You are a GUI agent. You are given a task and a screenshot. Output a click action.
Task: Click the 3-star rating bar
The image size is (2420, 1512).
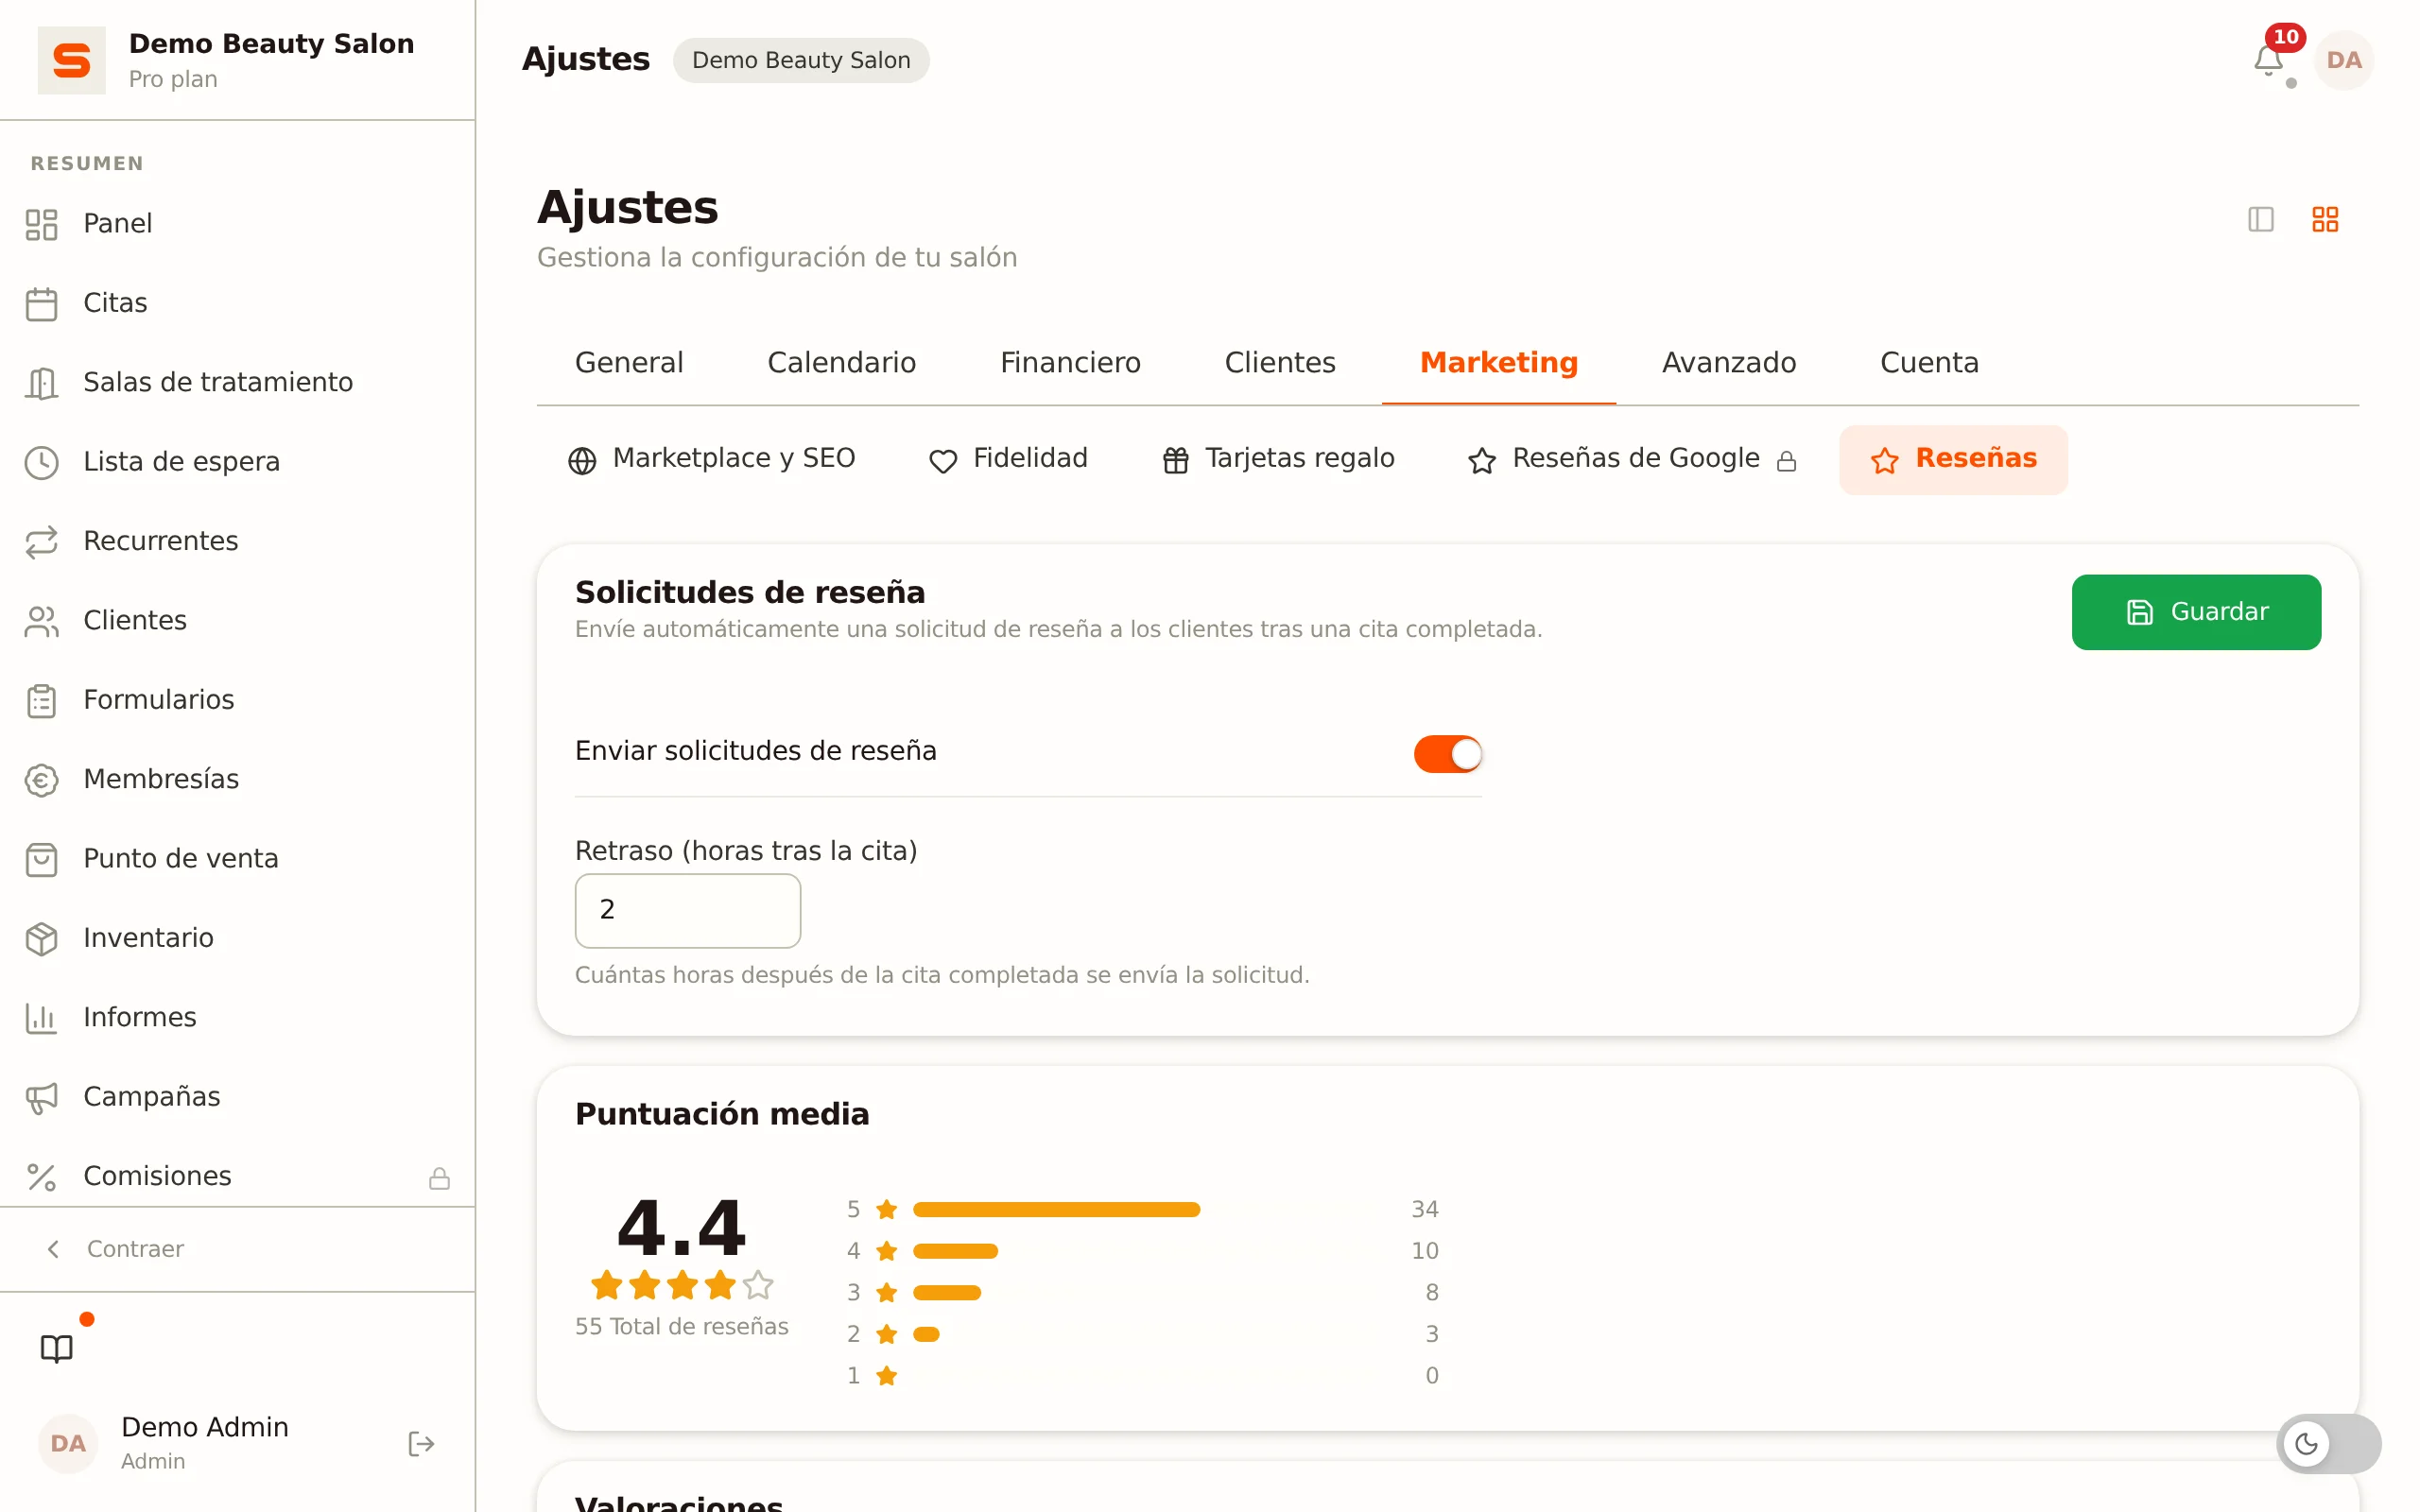pos(947,1292)
